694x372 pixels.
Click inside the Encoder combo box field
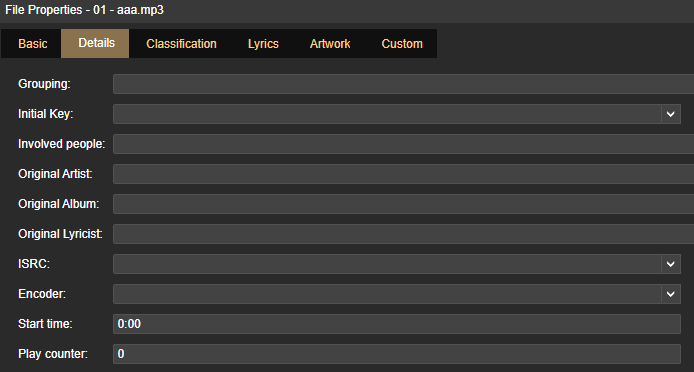pos(387,294)
